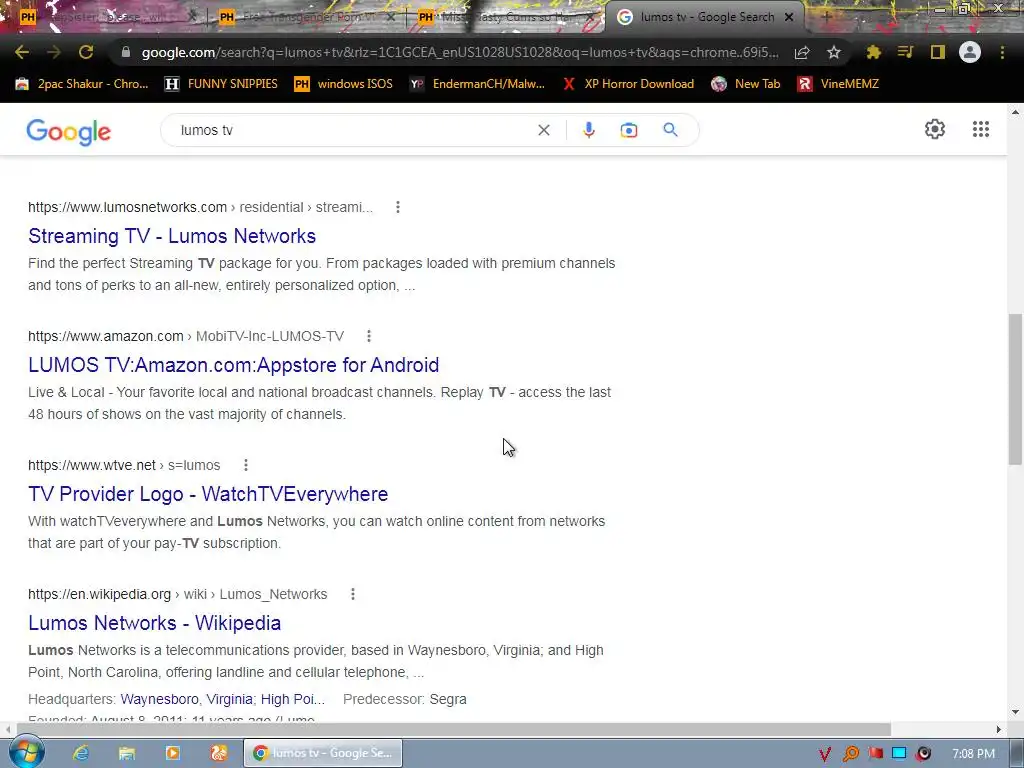This screenshot has width=1024, height=768.
Task: Open more options for wtve.net result
Action: tap(246, 465)
